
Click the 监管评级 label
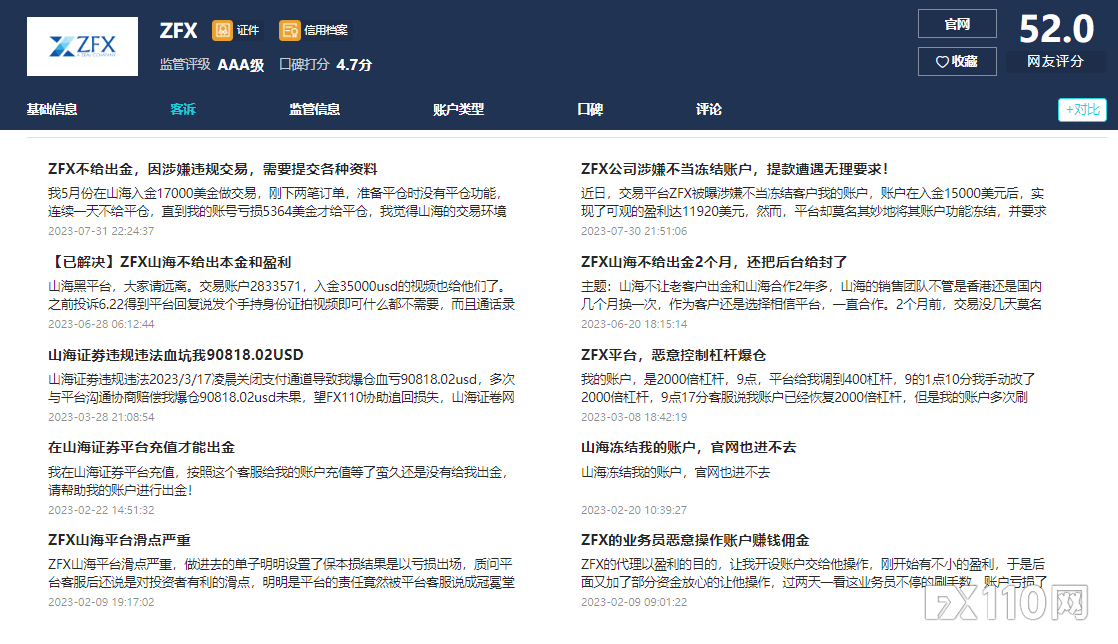(185, 64)
